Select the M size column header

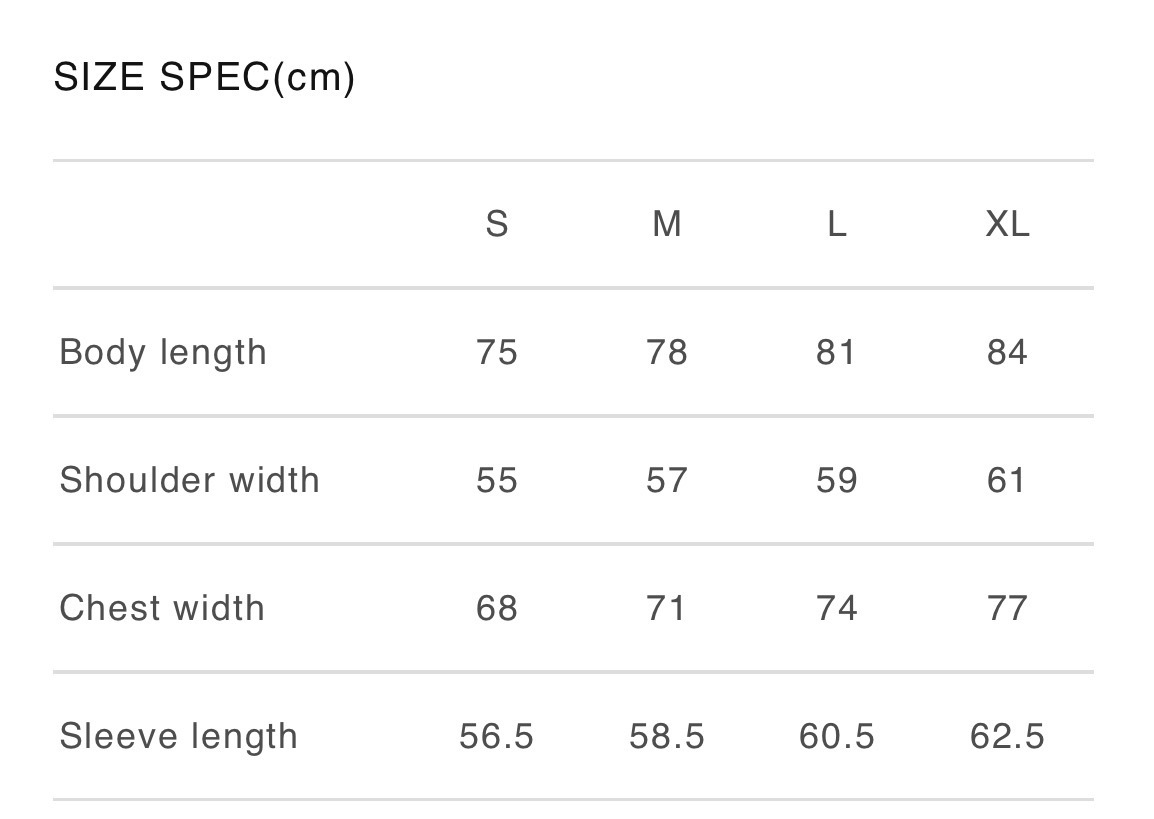click(x=667, y=224)
